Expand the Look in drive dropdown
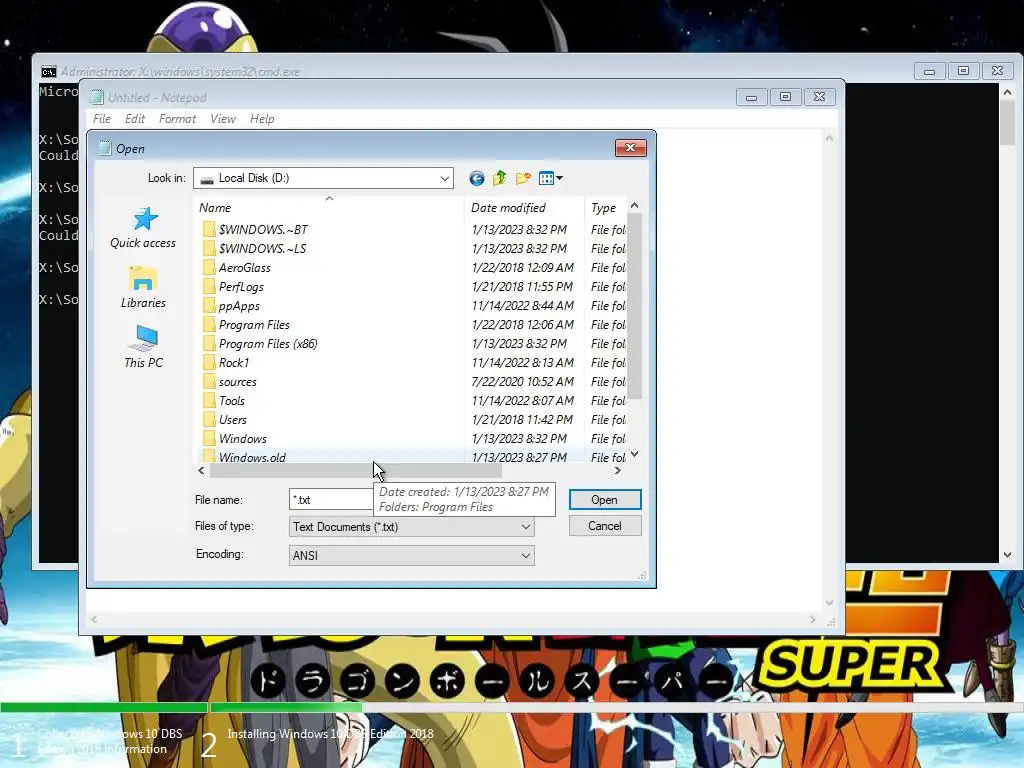The image size is (1024, 768). 445,178
